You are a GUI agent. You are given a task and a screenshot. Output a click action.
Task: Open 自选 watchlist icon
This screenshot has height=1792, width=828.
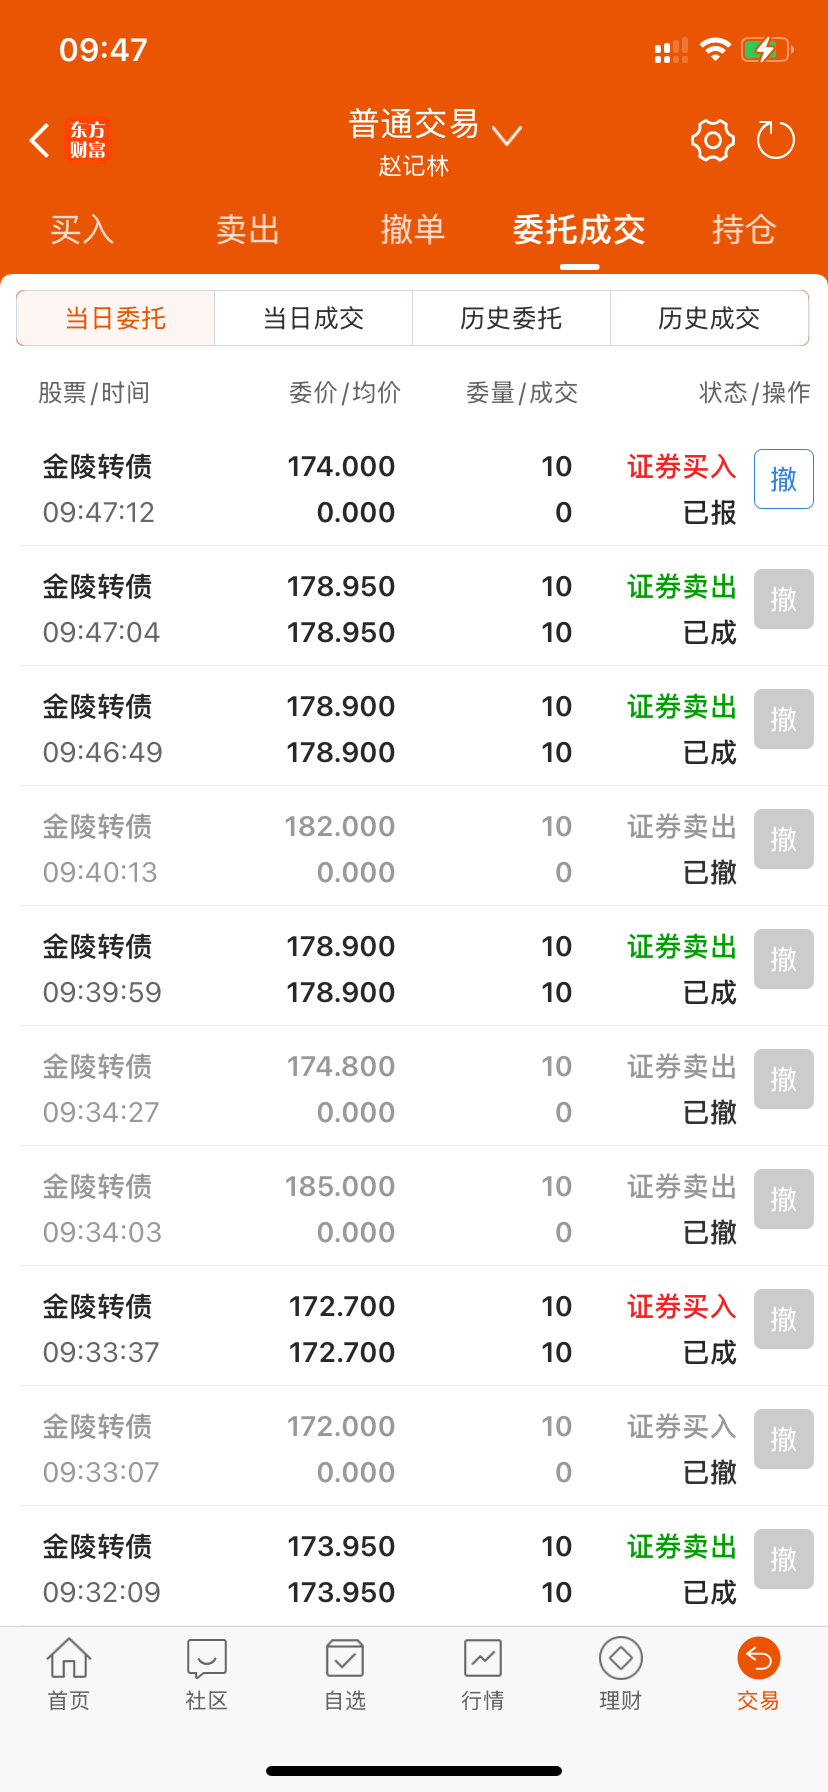(x=345, y=1674)
